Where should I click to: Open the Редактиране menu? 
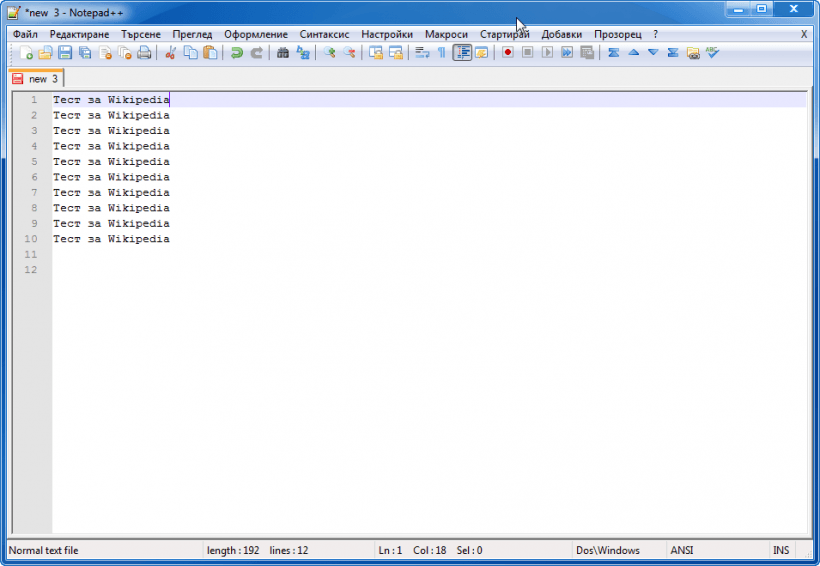pyautogui.click(x=79, y=34)
